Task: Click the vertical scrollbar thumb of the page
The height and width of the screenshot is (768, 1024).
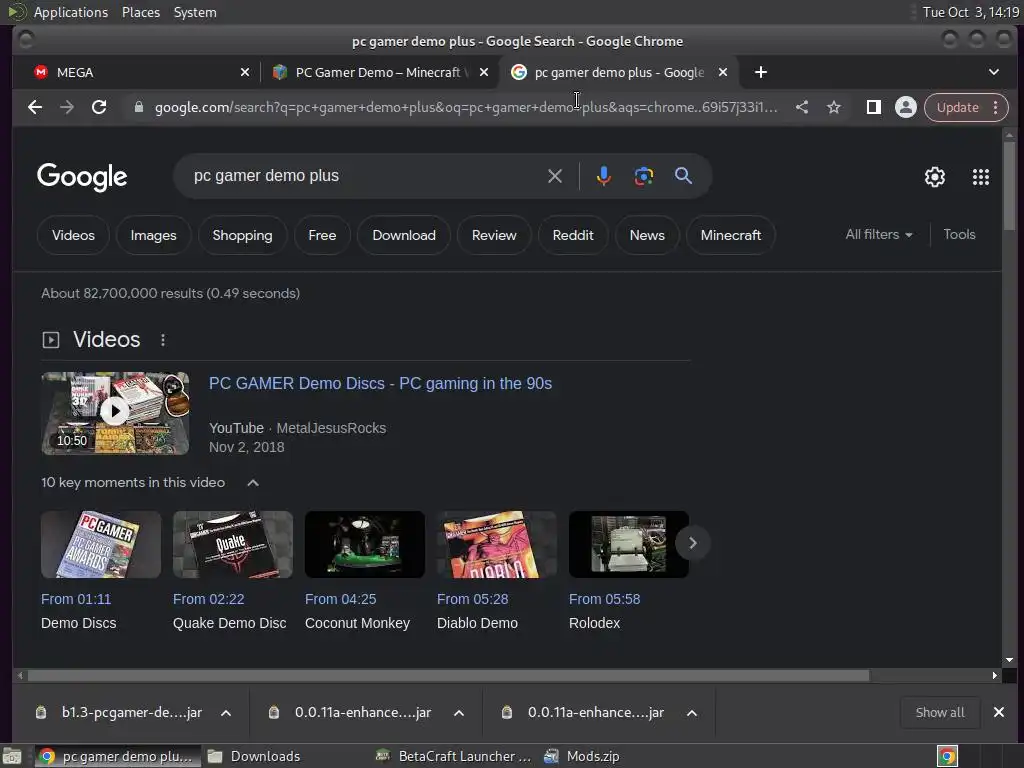Action: click(x=1009, y=185)
